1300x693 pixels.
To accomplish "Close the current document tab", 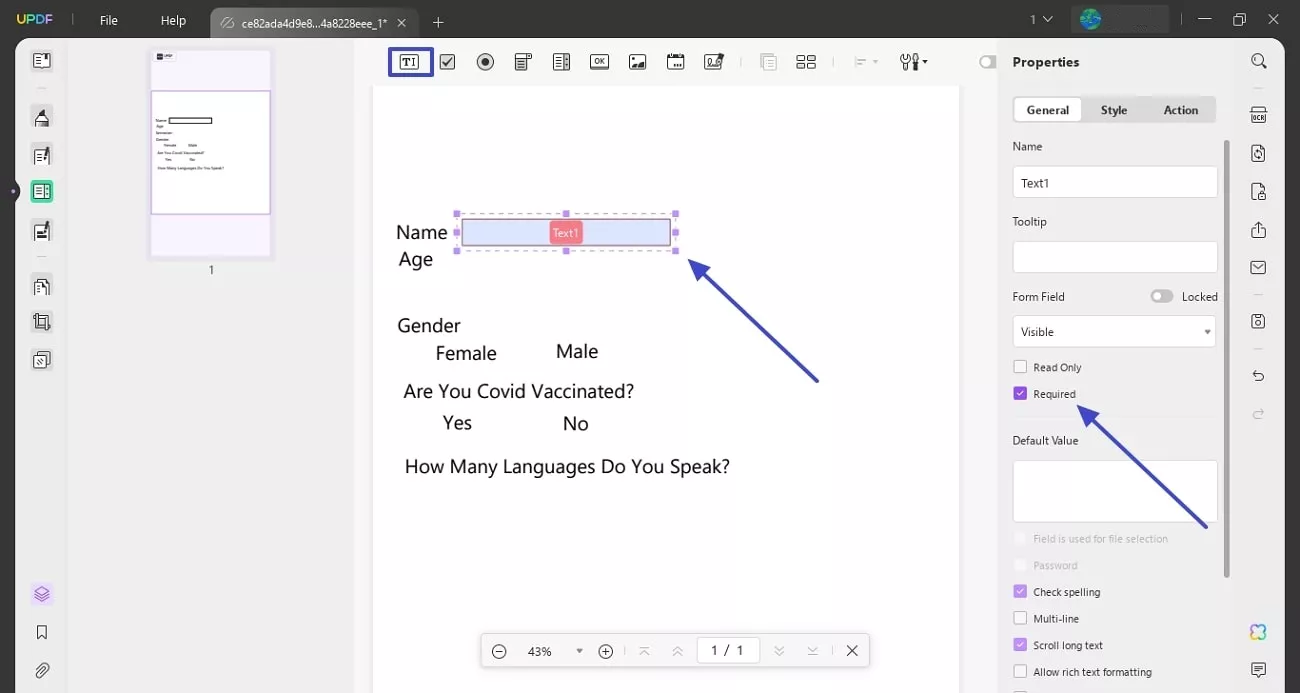I will click(x=404, y=22).
